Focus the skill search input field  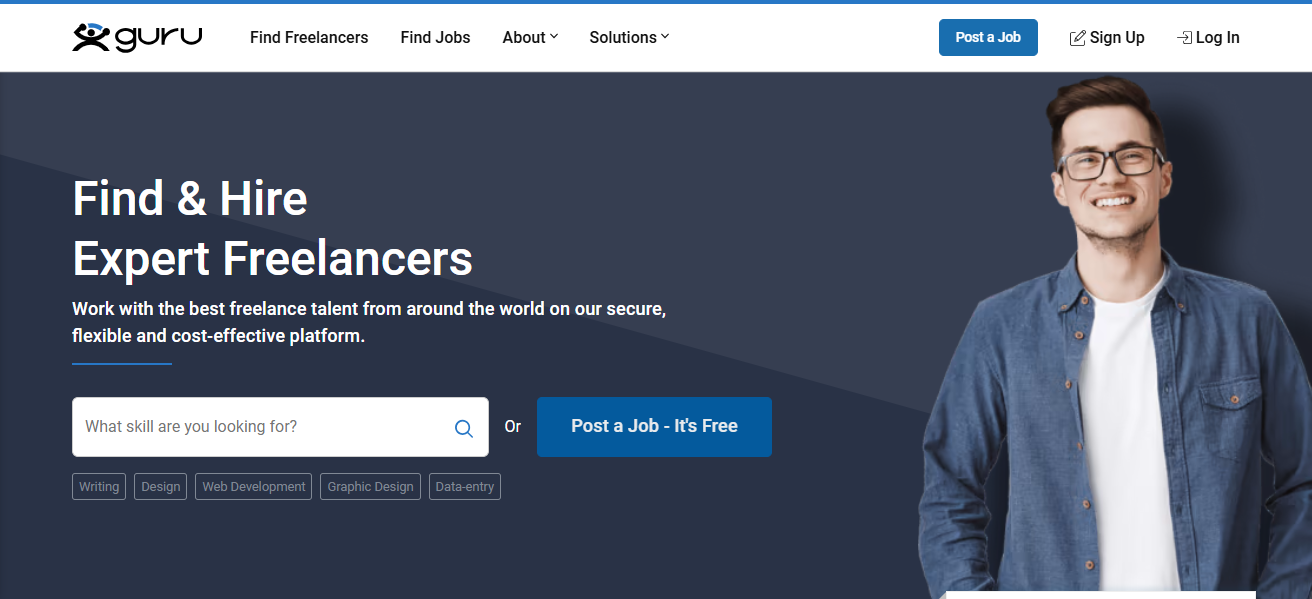coord(280,427)
